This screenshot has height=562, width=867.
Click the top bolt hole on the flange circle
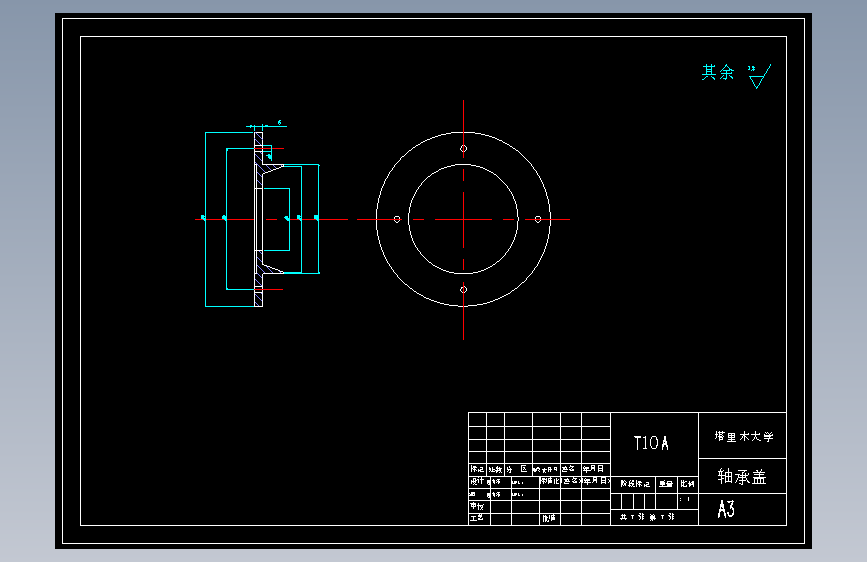pos(463,148)
